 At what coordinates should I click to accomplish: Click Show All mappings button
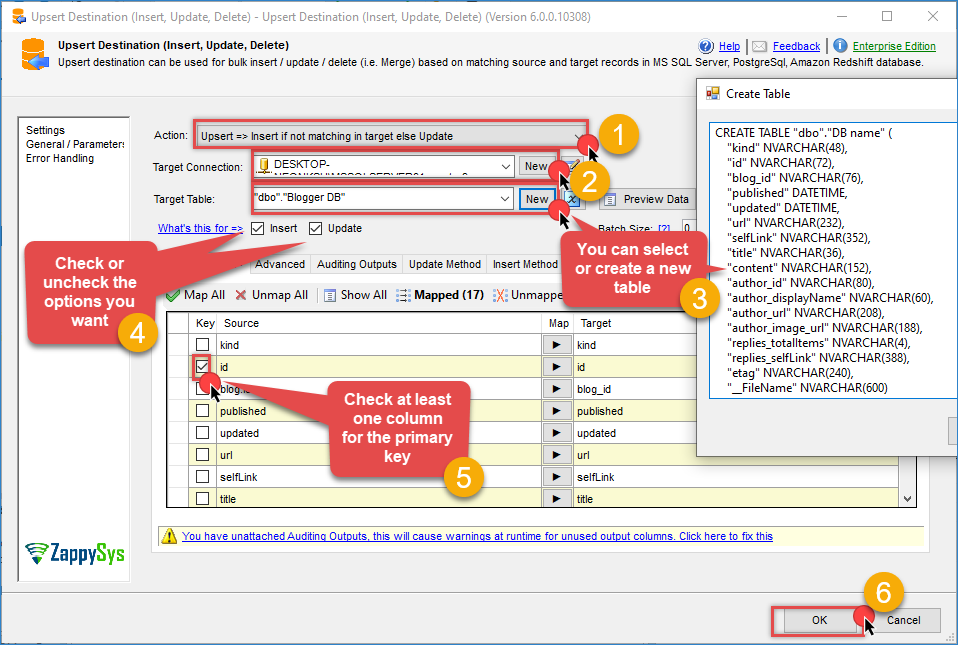tap(355, 295)
